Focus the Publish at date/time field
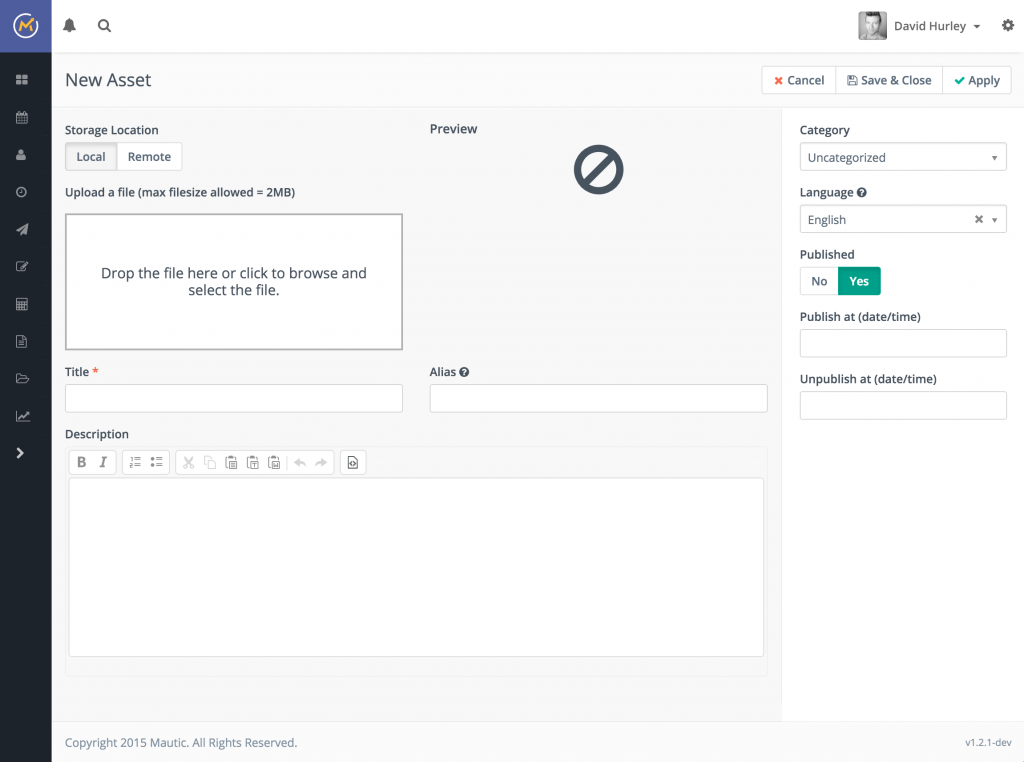Image resolution: width=1024 pixels, height=762 pixels. point(903,343)
